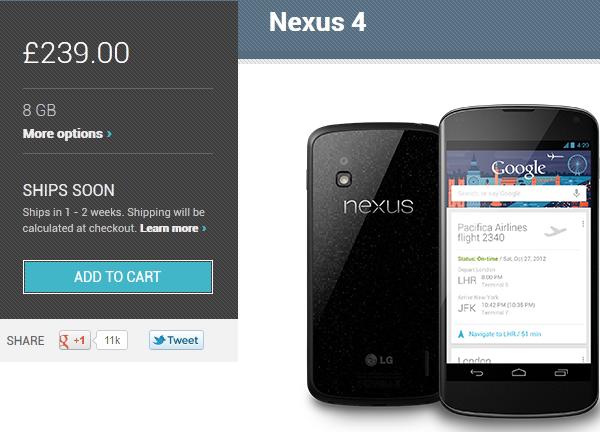600x432 pixels.
Task: Click the arrow next to Learn more
Action: (x=204, y=228)
